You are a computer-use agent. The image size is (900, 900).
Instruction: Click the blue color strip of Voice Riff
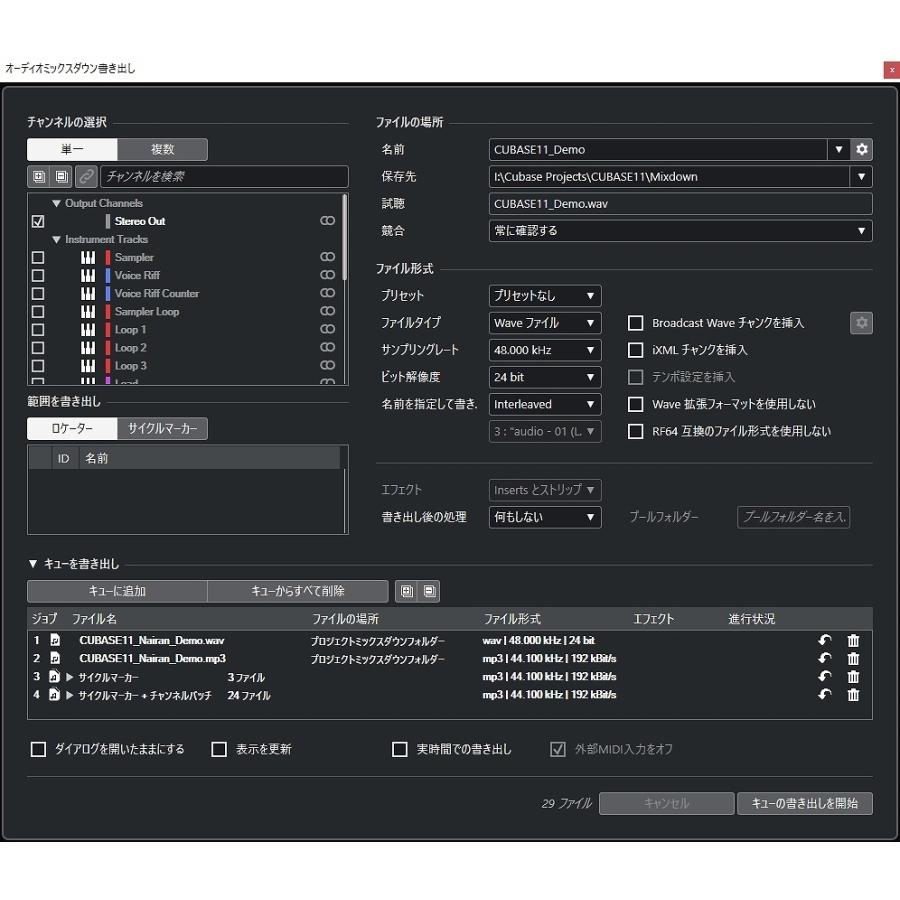[x=108, y=276]
